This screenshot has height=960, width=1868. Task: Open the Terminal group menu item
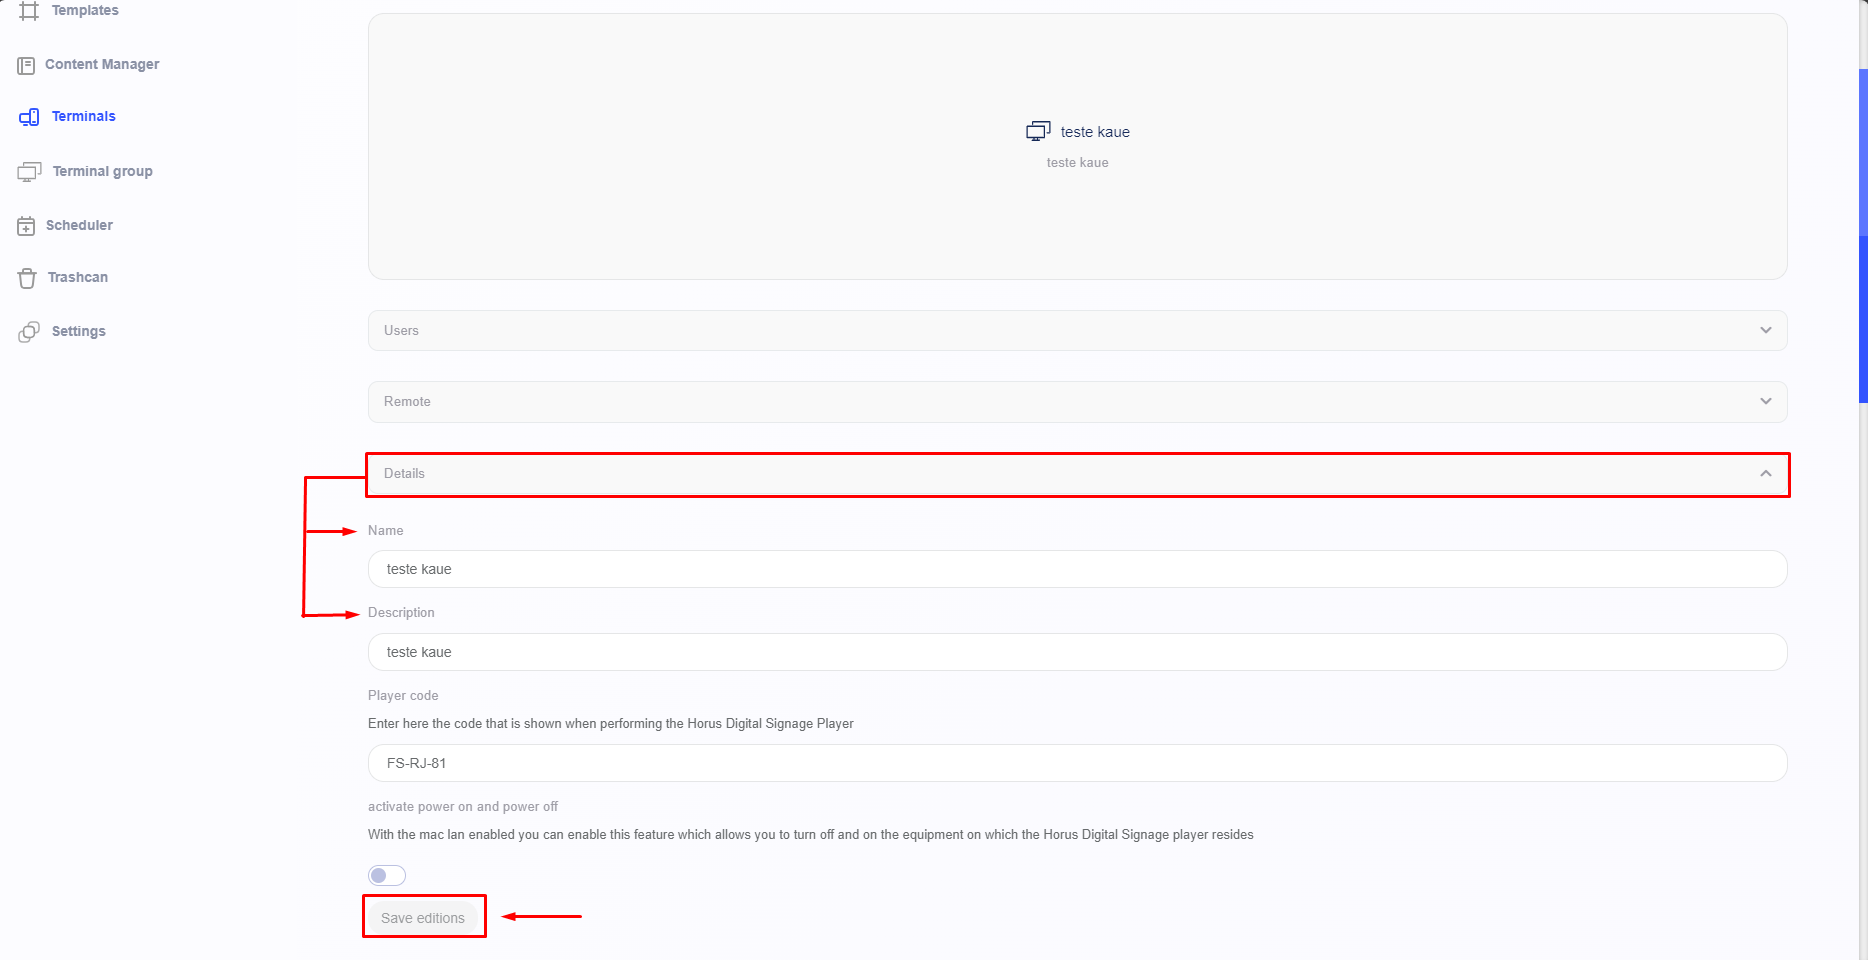click(102, 172)
